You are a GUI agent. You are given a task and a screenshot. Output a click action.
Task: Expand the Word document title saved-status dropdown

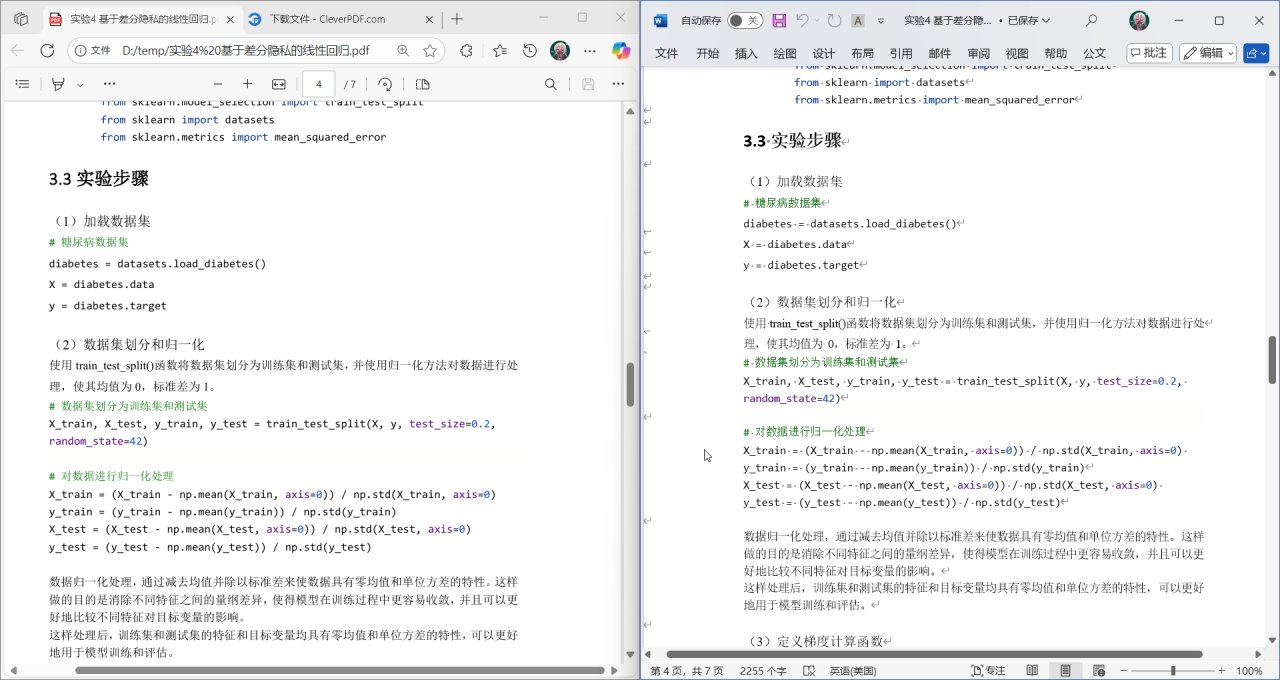[x=1047, y=20]
